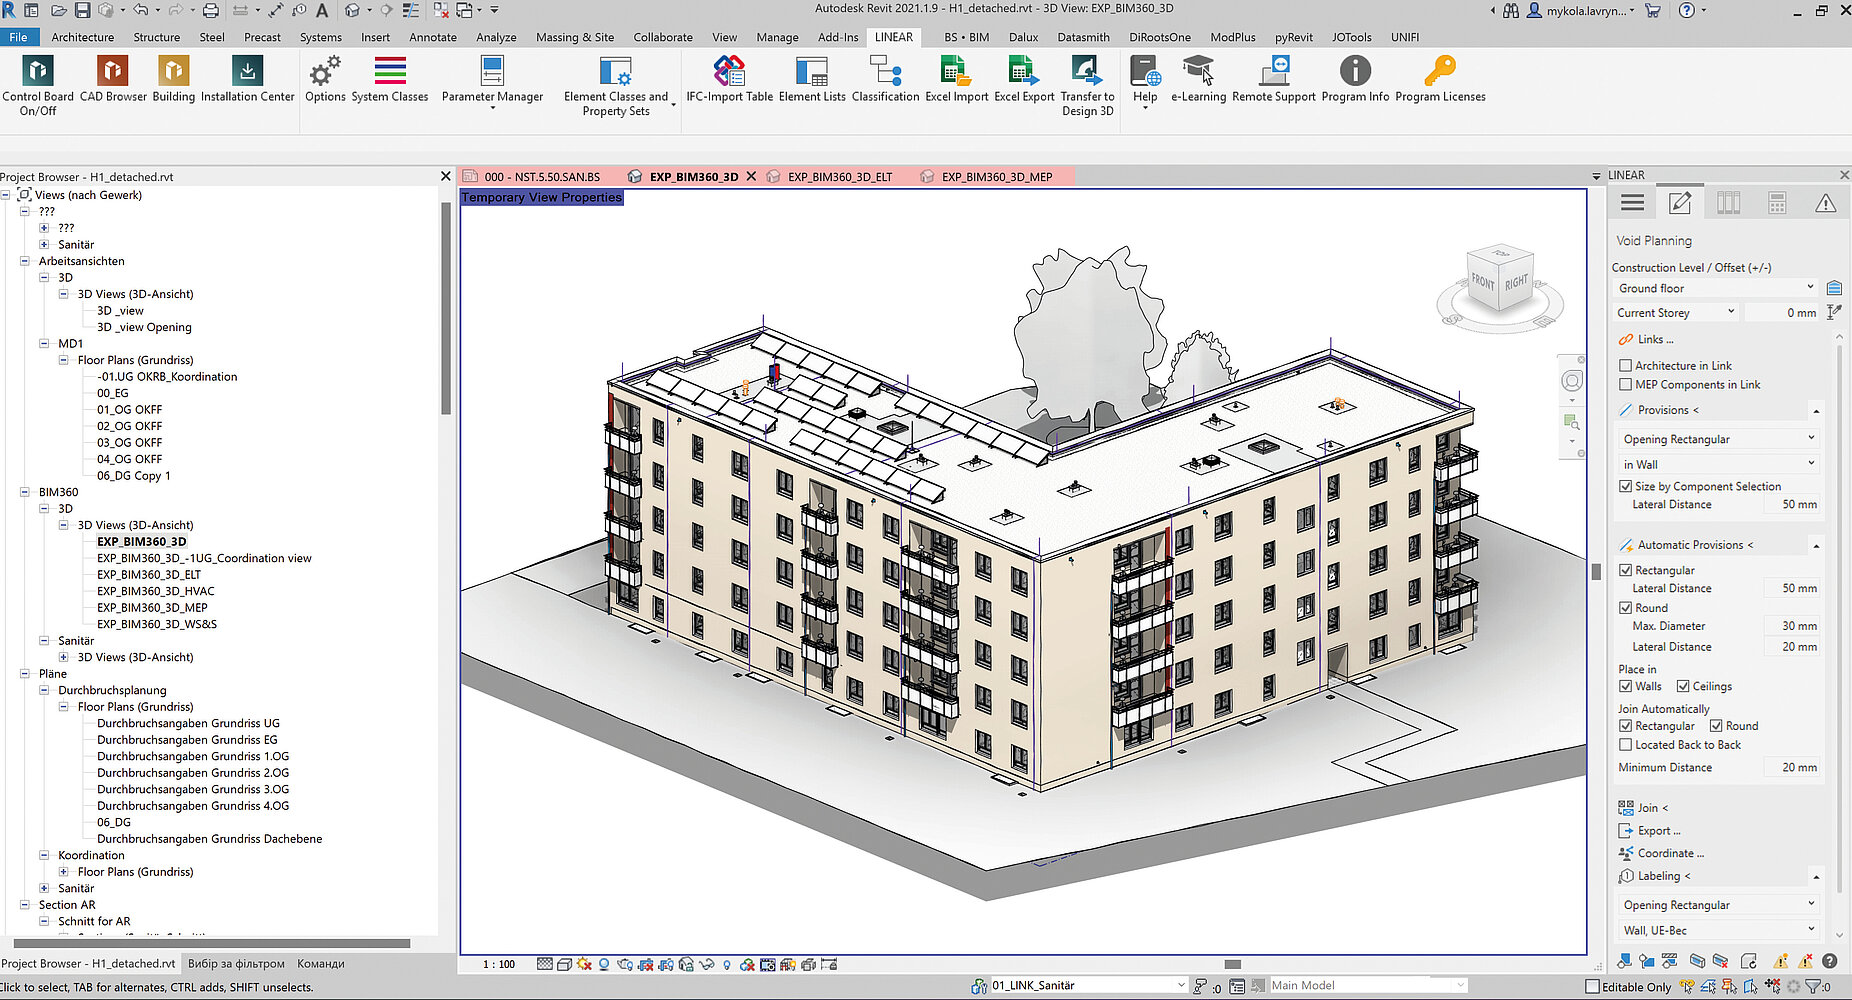
Task: Uncheck Size by Component Selection
Action: click(1626, 487)
